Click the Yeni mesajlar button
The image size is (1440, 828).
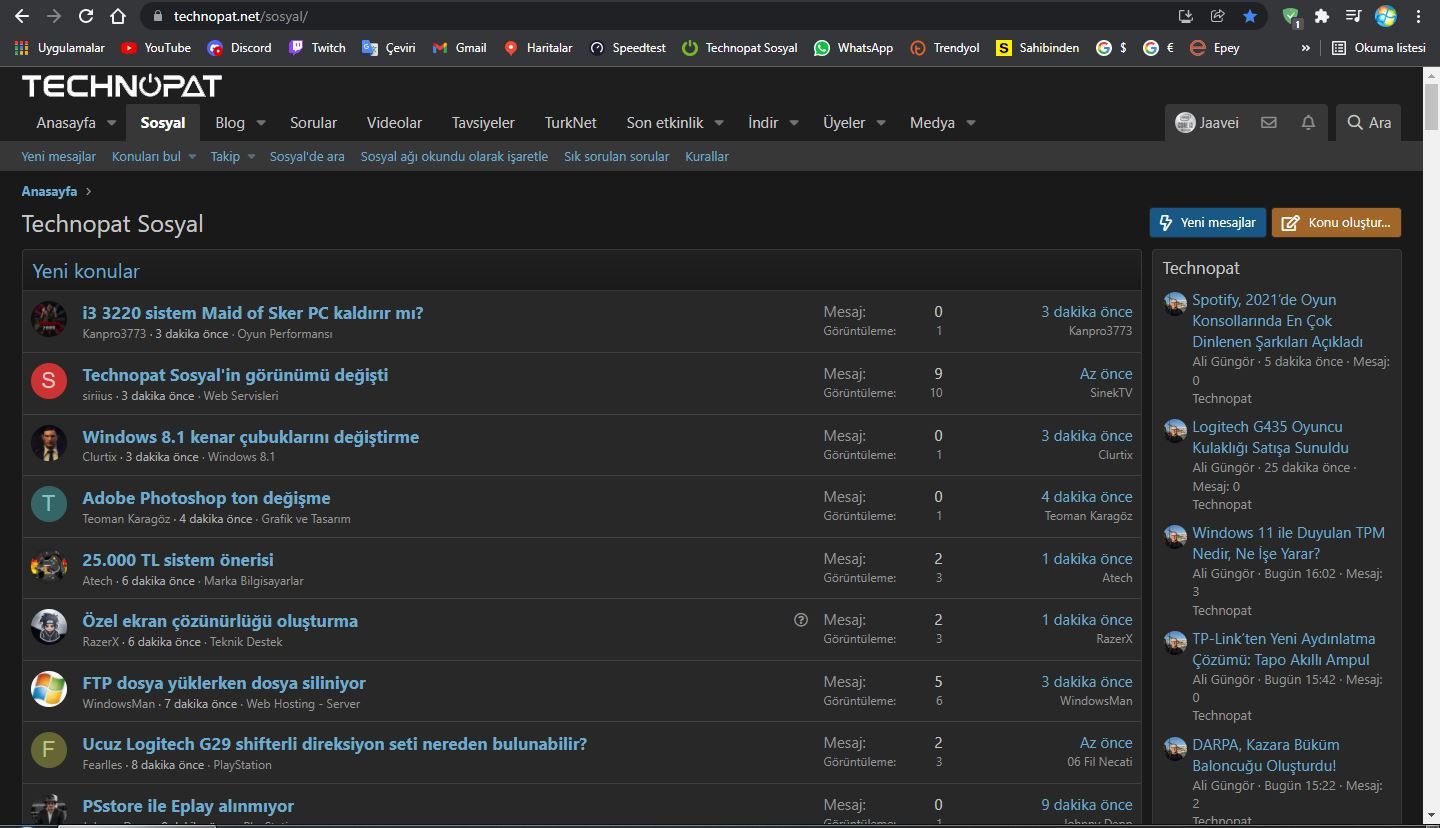1208,222
